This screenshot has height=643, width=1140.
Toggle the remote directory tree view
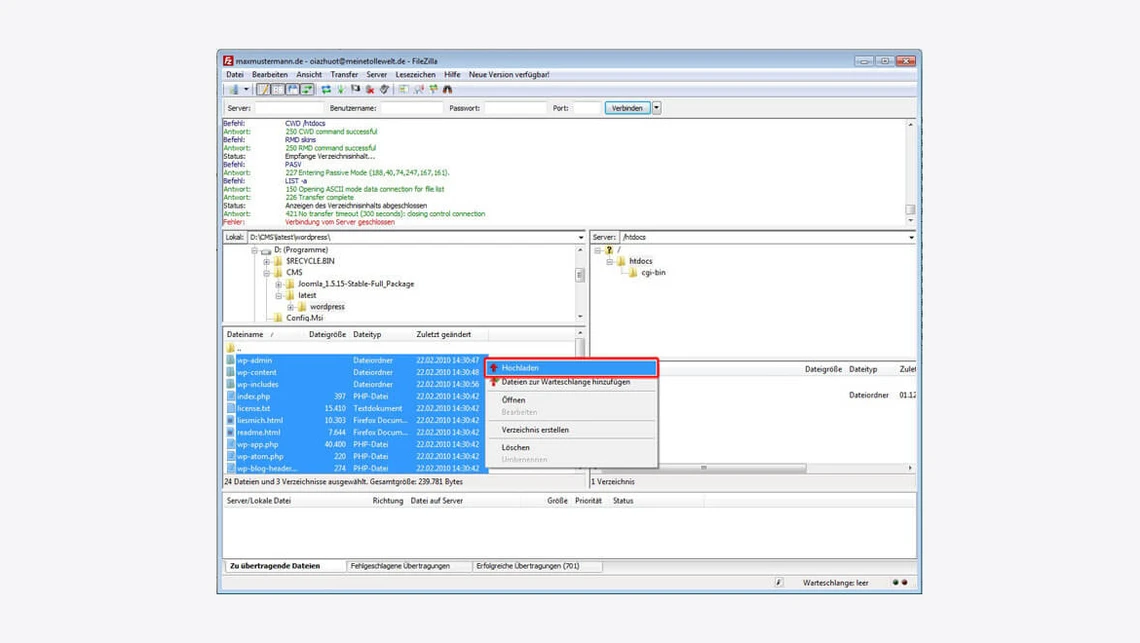289,89
